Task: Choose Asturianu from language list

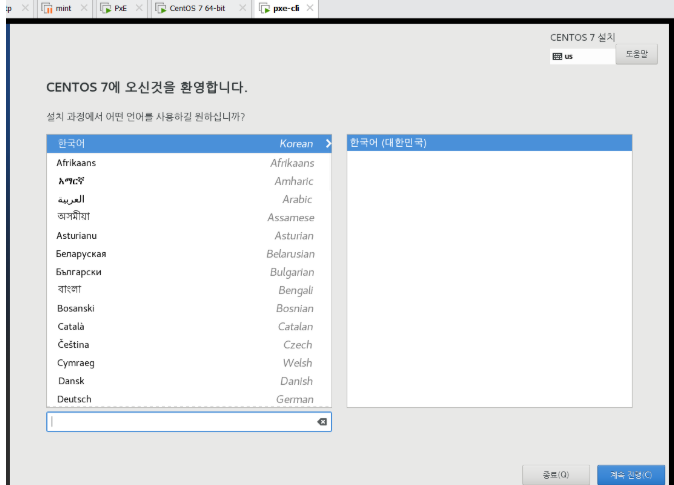Action: pos(189,236)
